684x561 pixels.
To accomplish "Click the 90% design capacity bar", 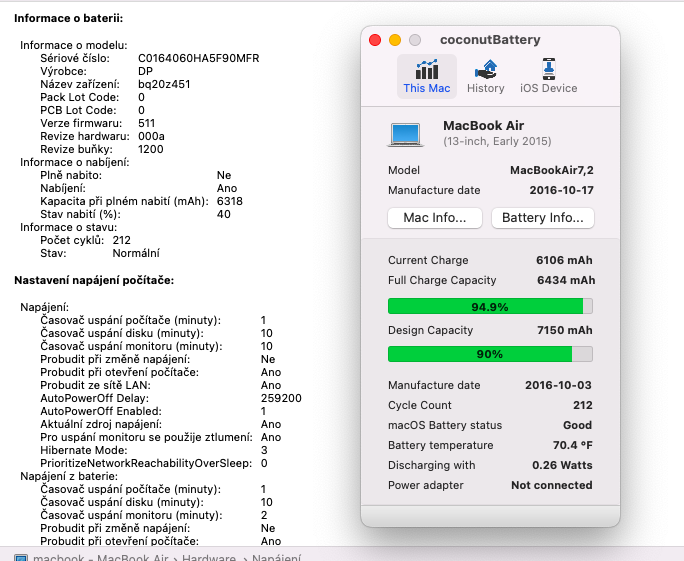I will click(x=490, y=354).
